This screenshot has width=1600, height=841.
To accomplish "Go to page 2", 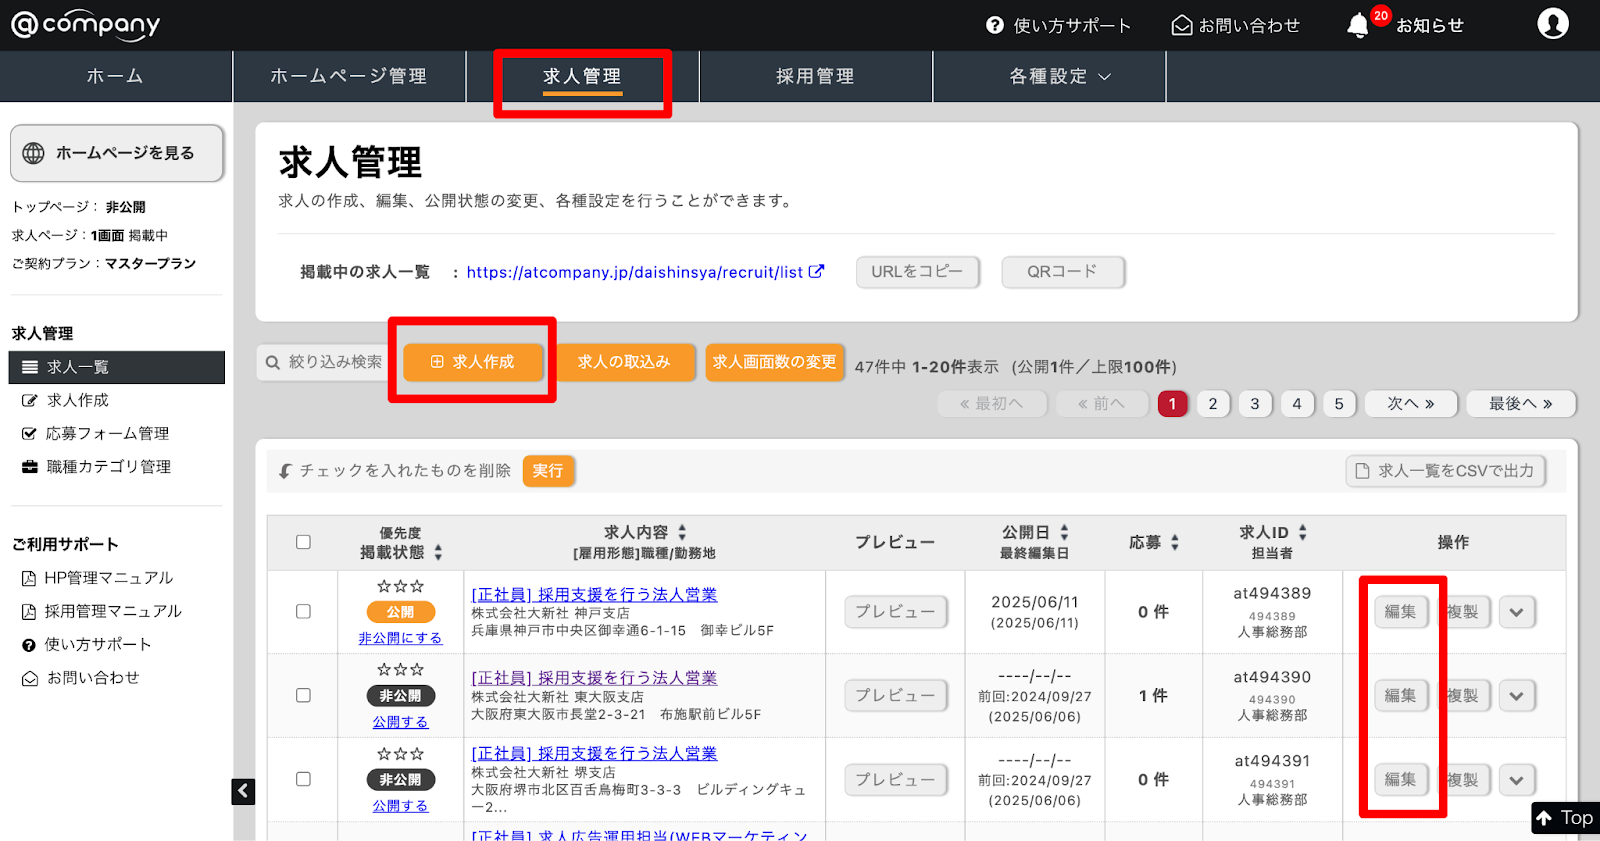I will click(1213, 404).
